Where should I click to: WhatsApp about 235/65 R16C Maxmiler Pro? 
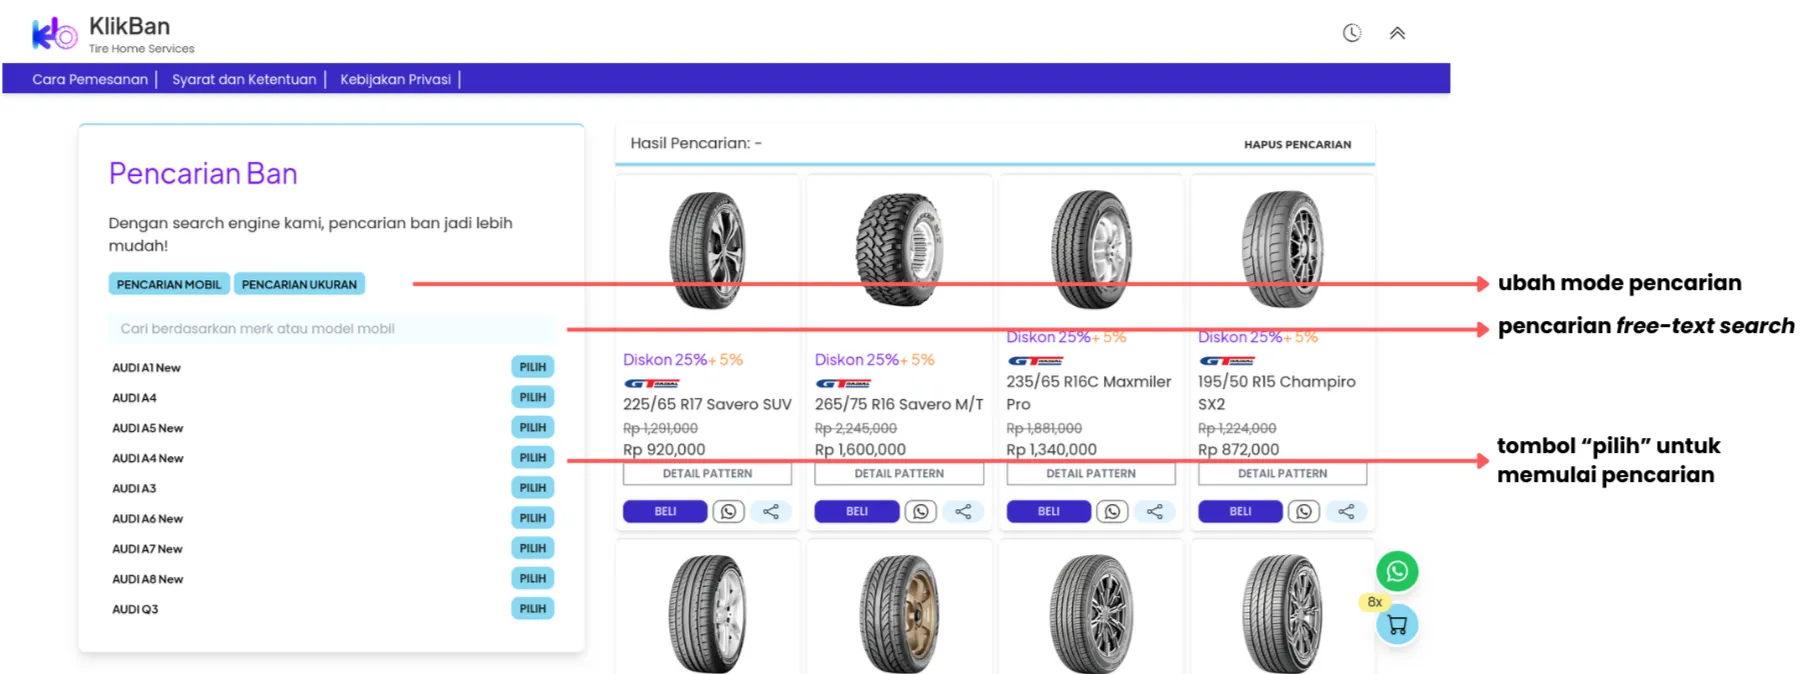point(1112,511)
